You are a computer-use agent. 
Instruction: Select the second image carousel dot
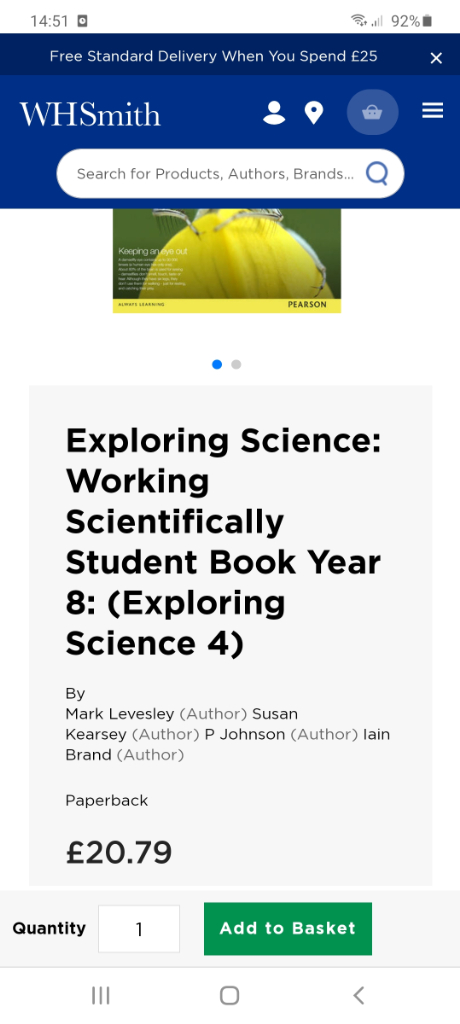pos(236,364)
